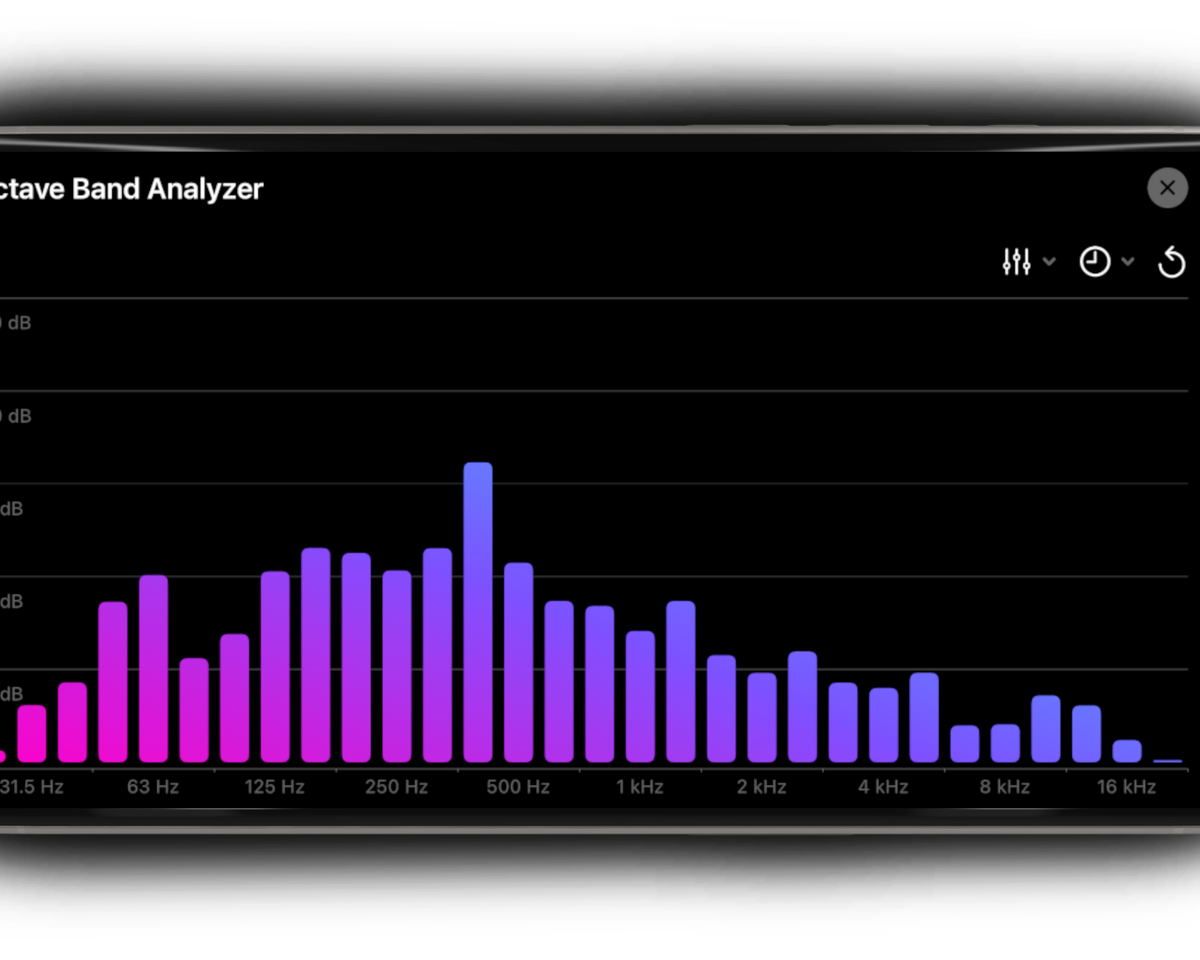
Task: Click the 4 kHz axis label
Action: point(883,787)
